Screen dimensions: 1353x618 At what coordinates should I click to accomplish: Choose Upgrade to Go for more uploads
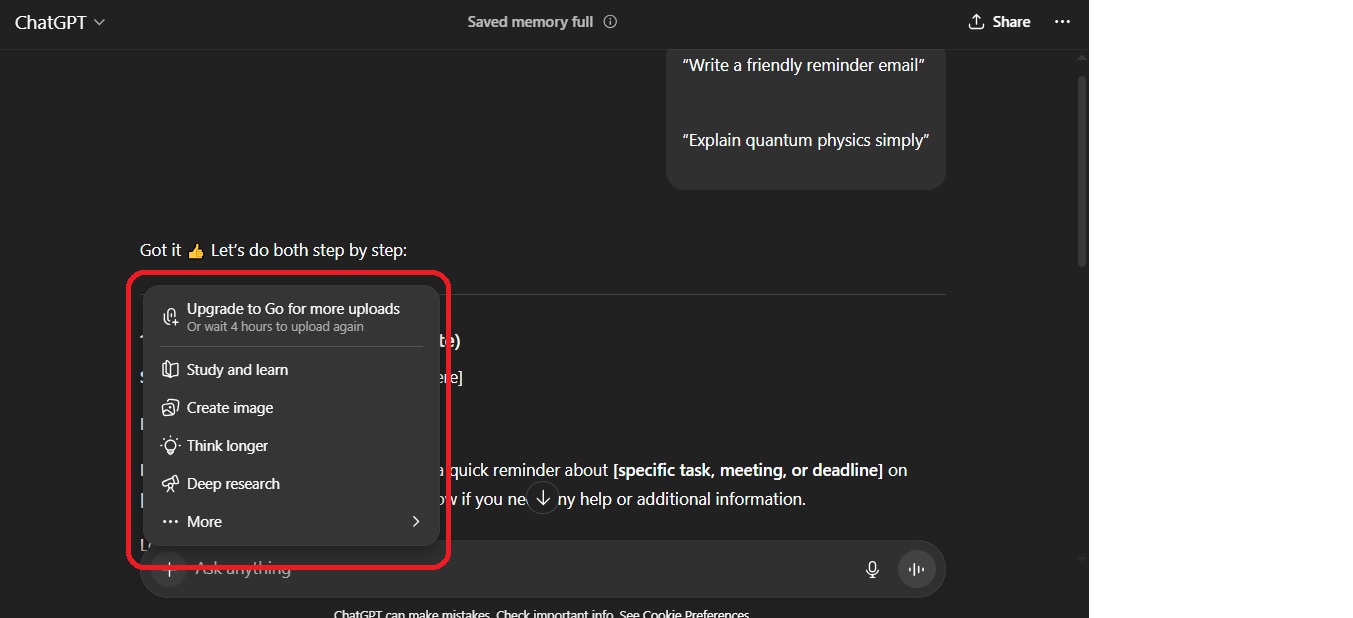click(292, 317)
